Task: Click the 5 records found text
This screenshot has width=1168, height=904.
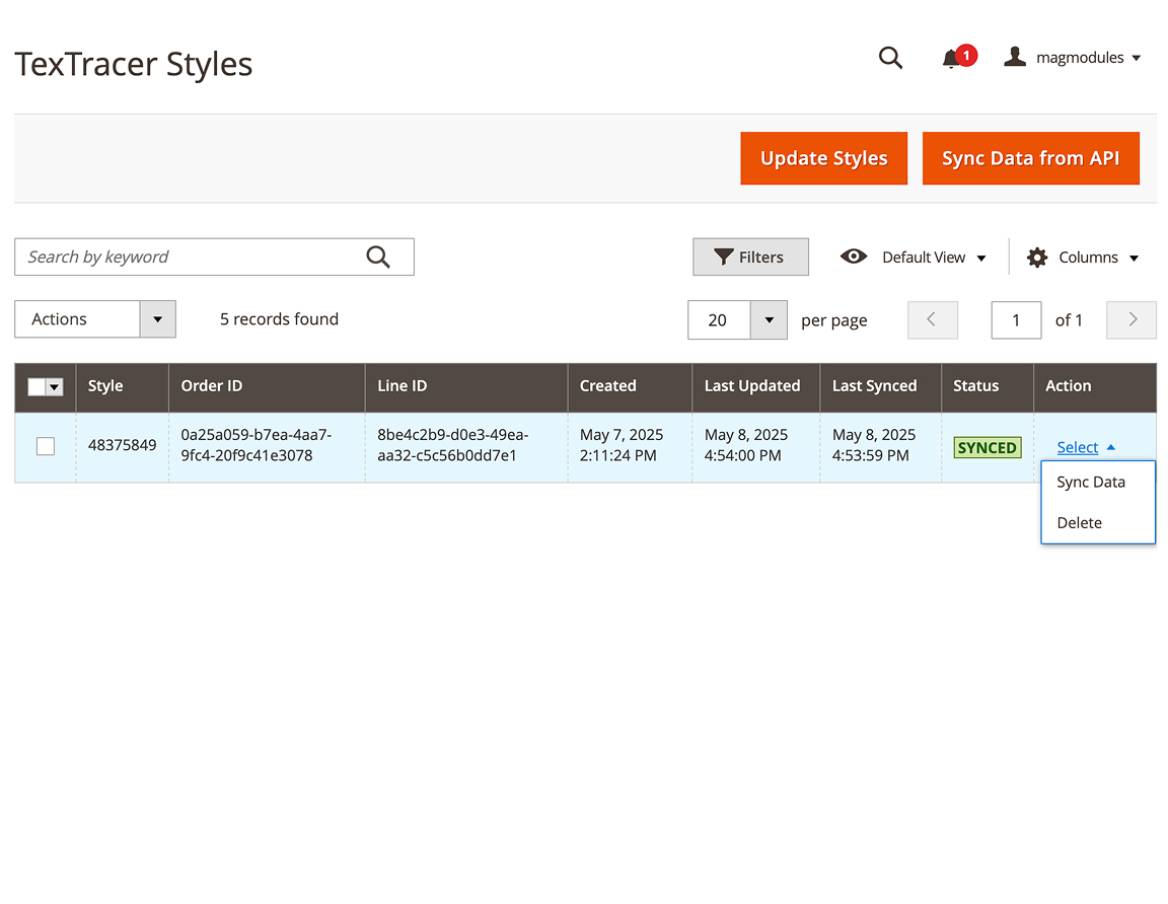Action: [279, 319]
